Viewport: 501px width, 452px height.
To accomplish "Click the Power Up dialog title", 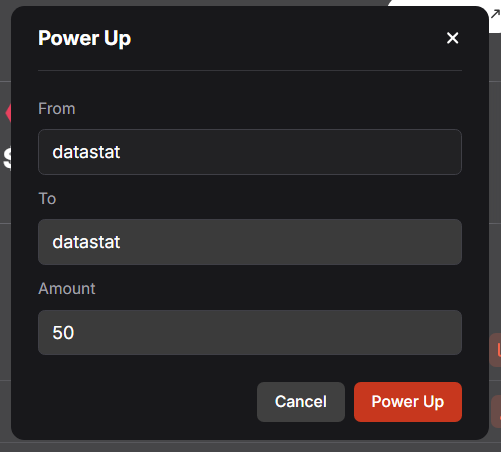I will point(84,39).
